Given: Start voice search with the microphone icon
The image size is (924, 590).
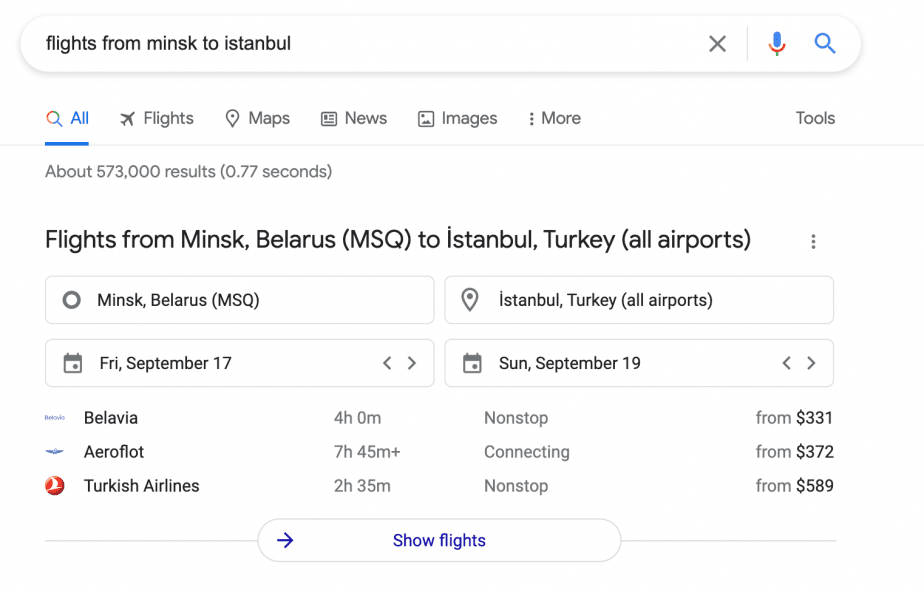Looking at the screenshot, I should (777, 44).
